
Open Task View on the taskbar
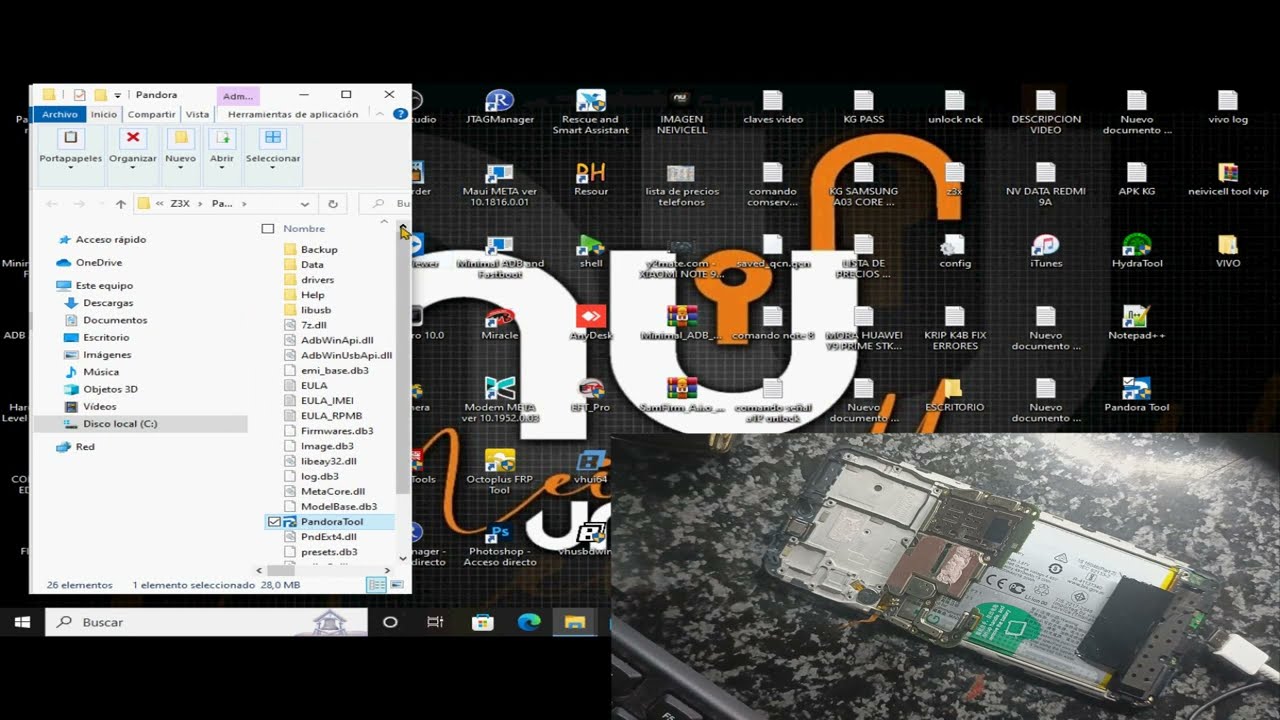pos(435,622)
